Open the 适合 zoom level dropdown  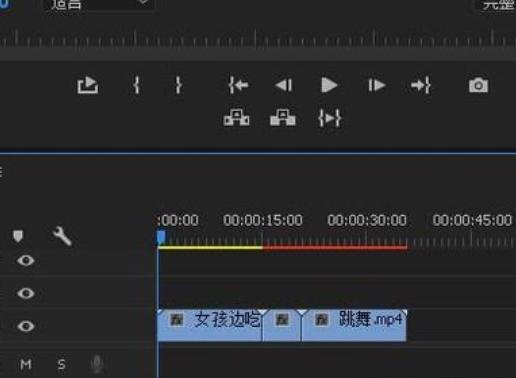tap(99, 5)
